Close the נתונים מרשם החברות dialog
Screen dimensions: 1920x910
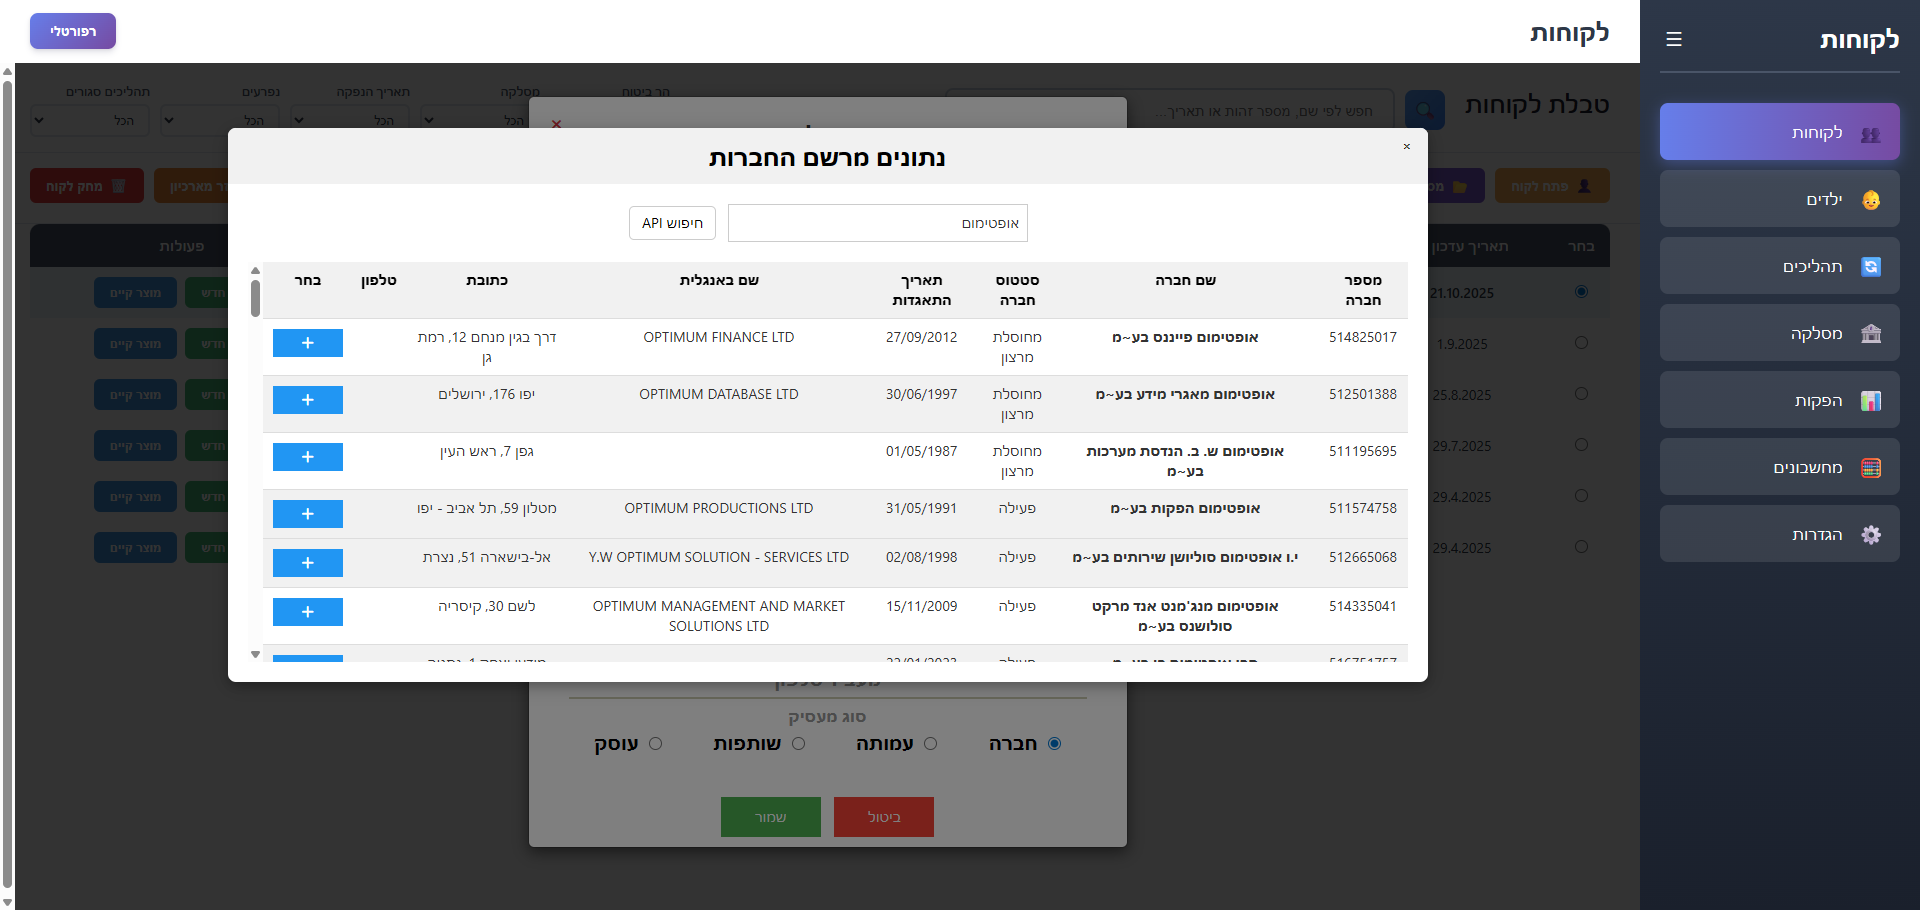click(1407, 147)
